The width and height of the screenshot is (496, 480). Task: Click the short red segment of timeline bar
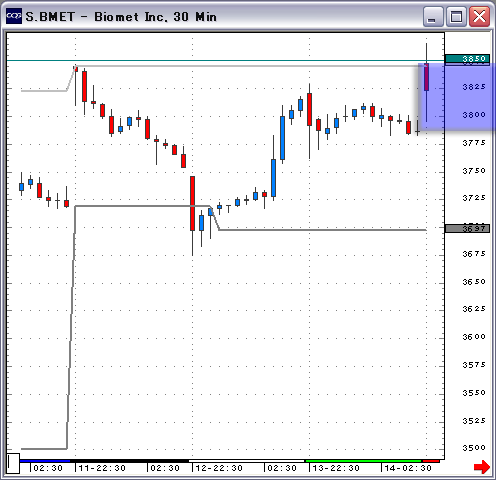[432, 461]
